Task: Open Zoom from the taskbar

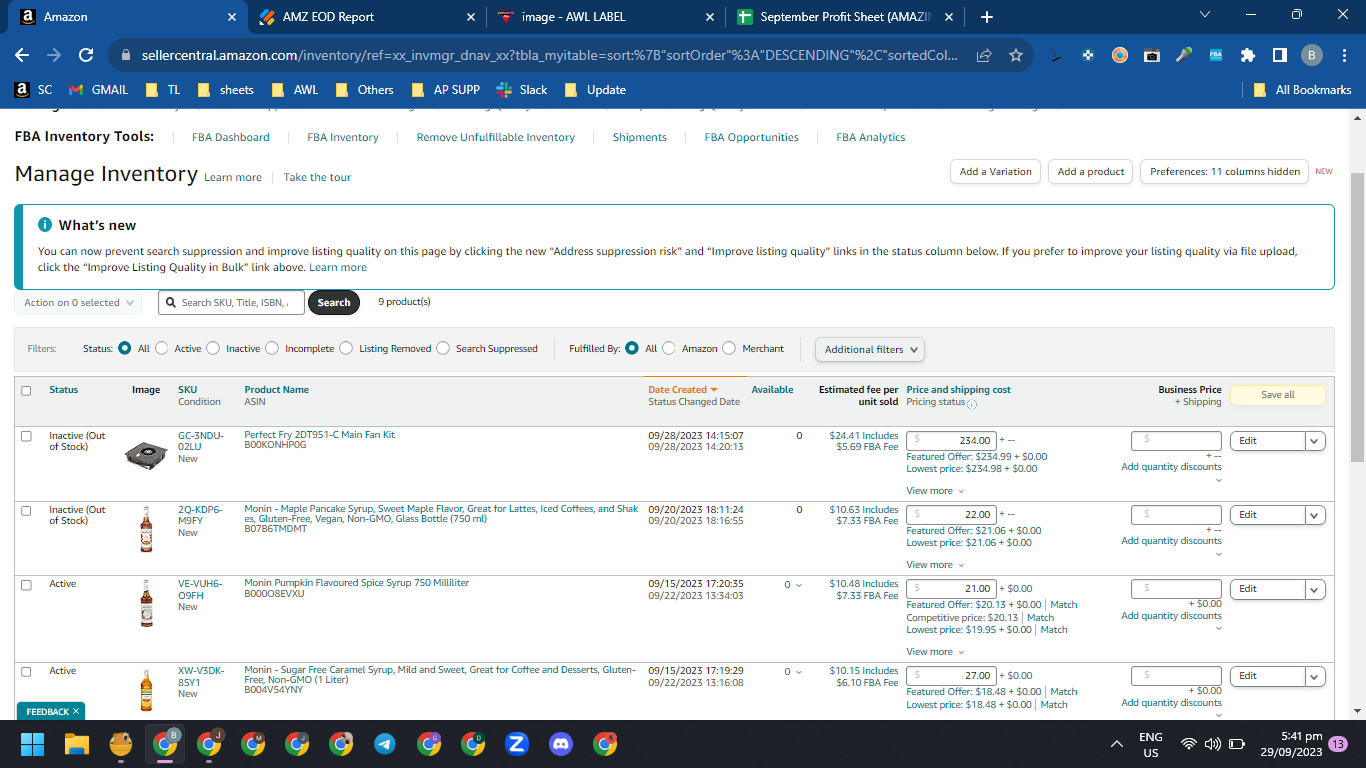Action: pos(517,744)
